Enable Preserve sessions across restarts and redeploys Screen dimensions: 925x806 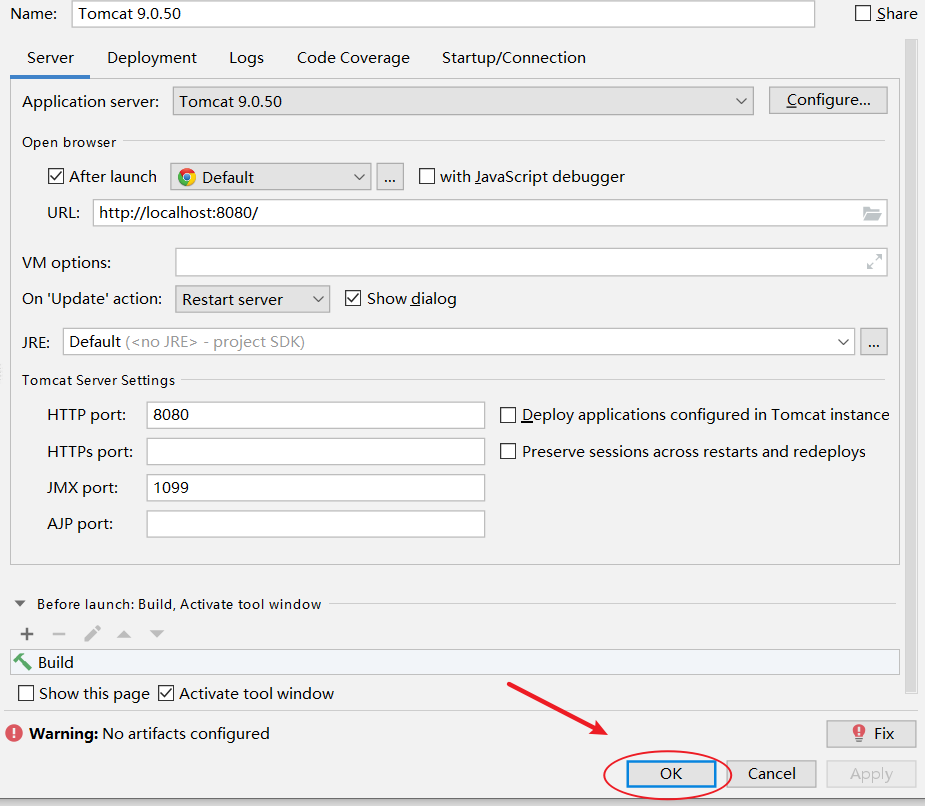pos(508,451)
